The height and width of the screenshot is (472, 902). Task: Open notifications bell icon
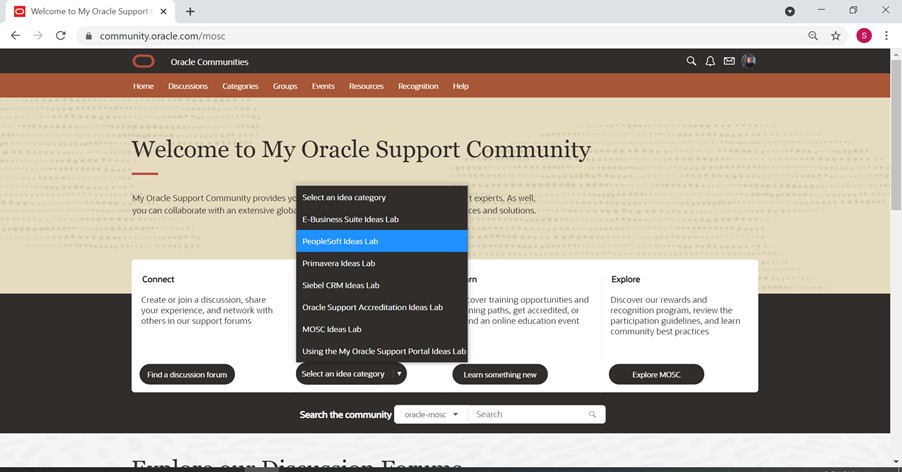[710, 61]
